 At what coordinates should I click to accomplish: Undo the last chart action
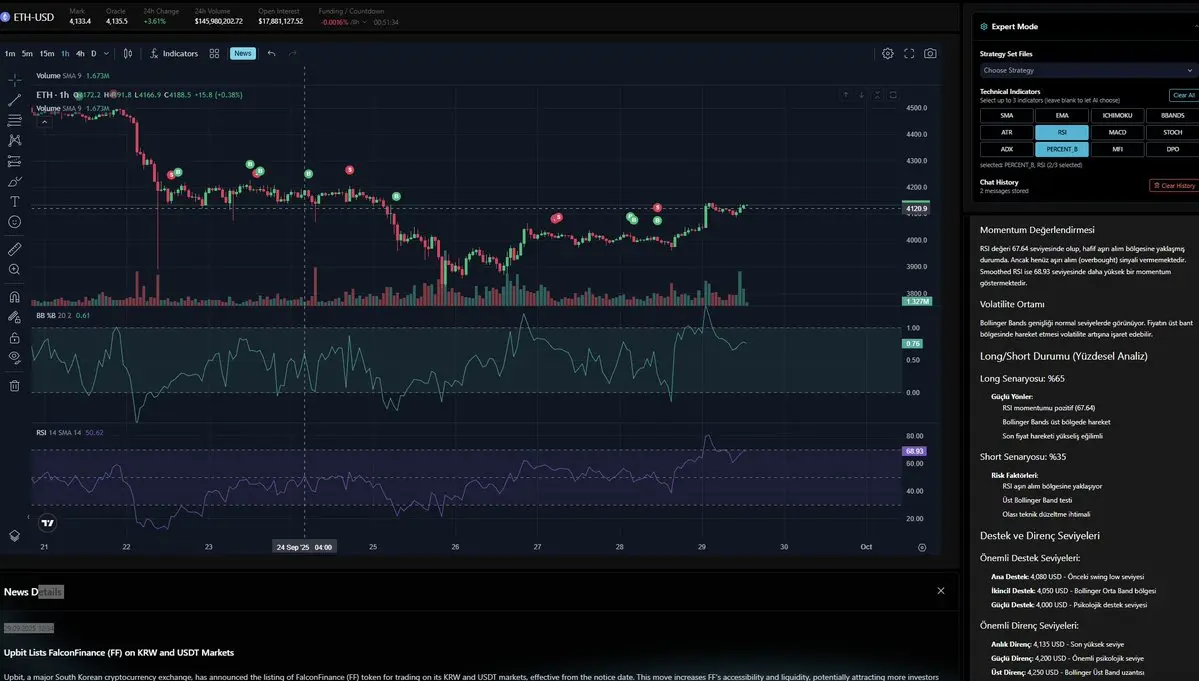(x=271, y=54)
